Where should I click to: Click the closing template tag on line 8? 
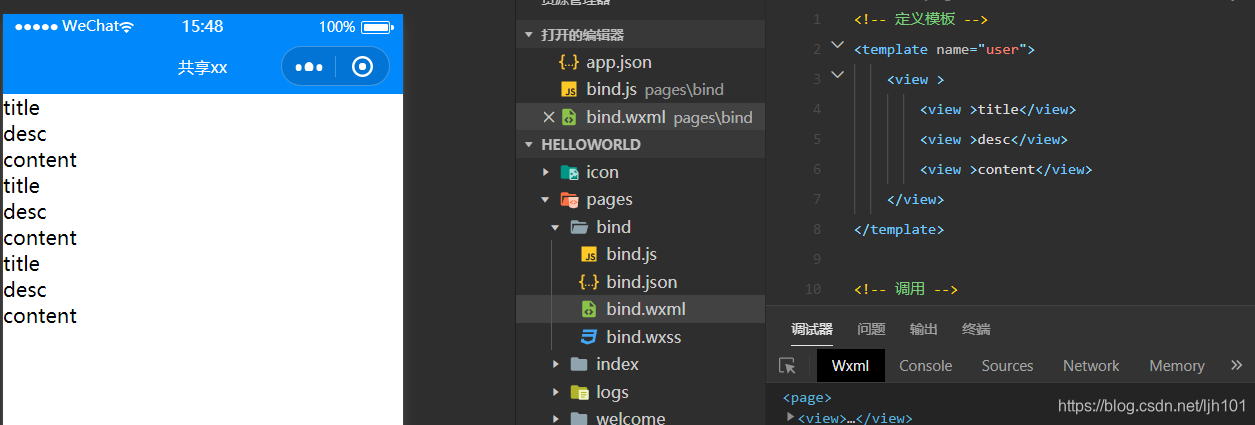pyautogui.click(x=898, y=229)
